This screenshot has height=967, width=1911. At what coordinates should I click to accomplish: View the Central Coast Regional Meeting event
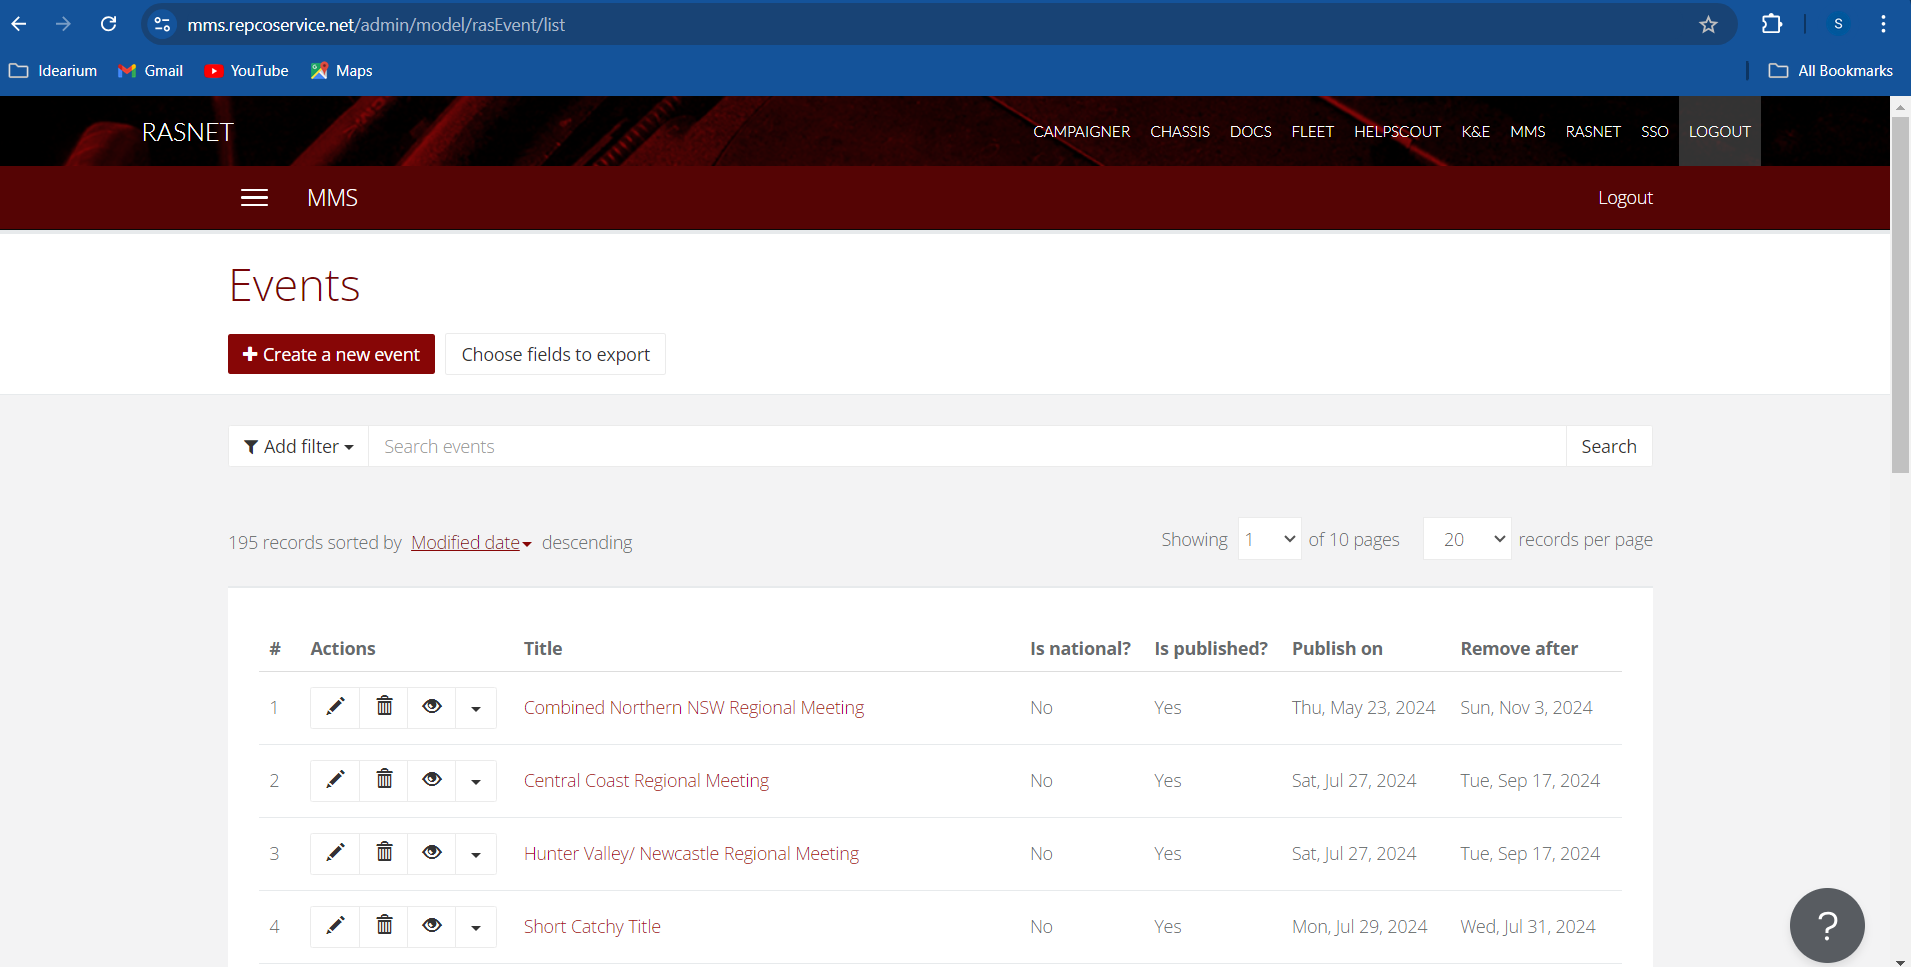click(x=432, y=780)
